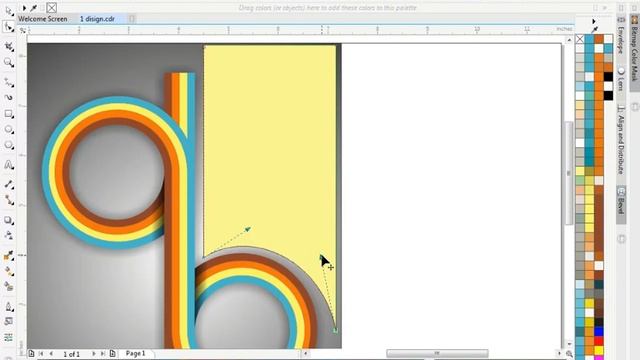The height and width of the screenshot is (360, 640).
Task: Click the document palette eyedropper icon
Action: [33, 8]
